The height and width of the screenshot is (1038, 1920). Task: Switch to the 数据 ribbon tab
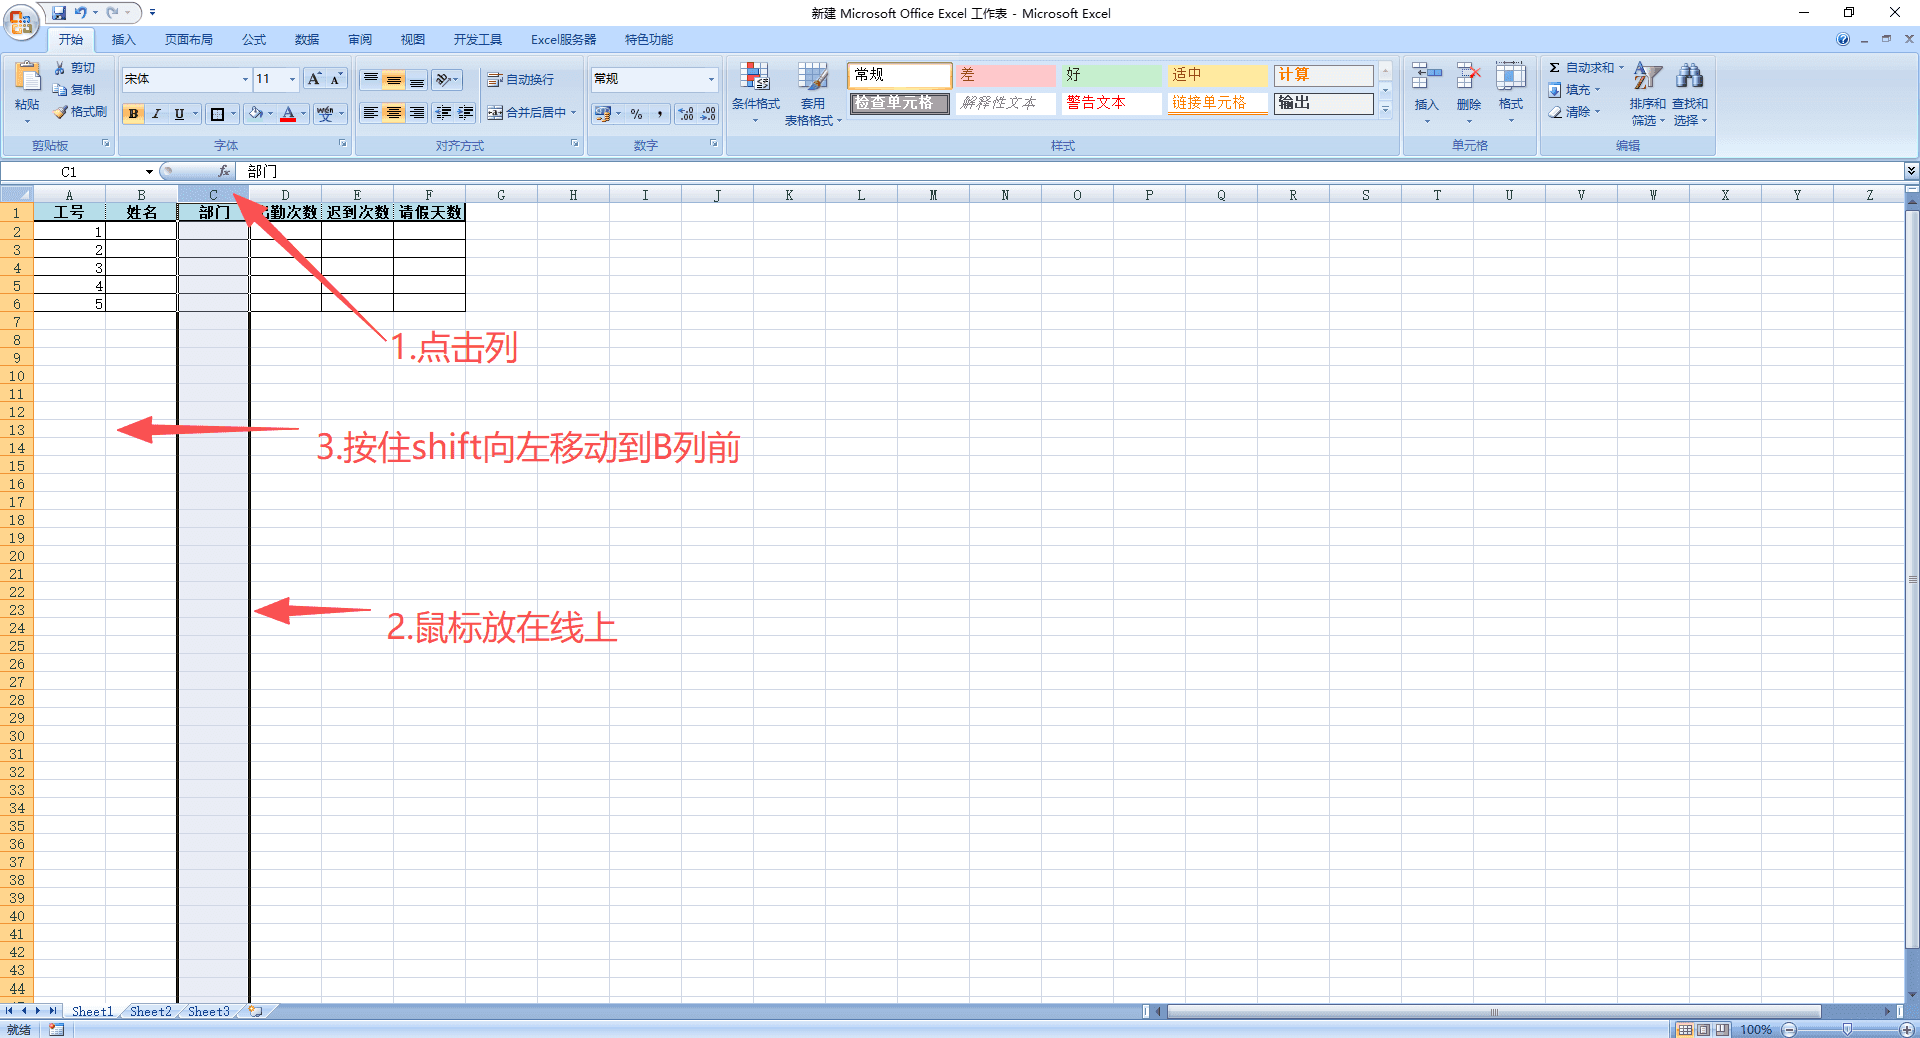(307, 40)
